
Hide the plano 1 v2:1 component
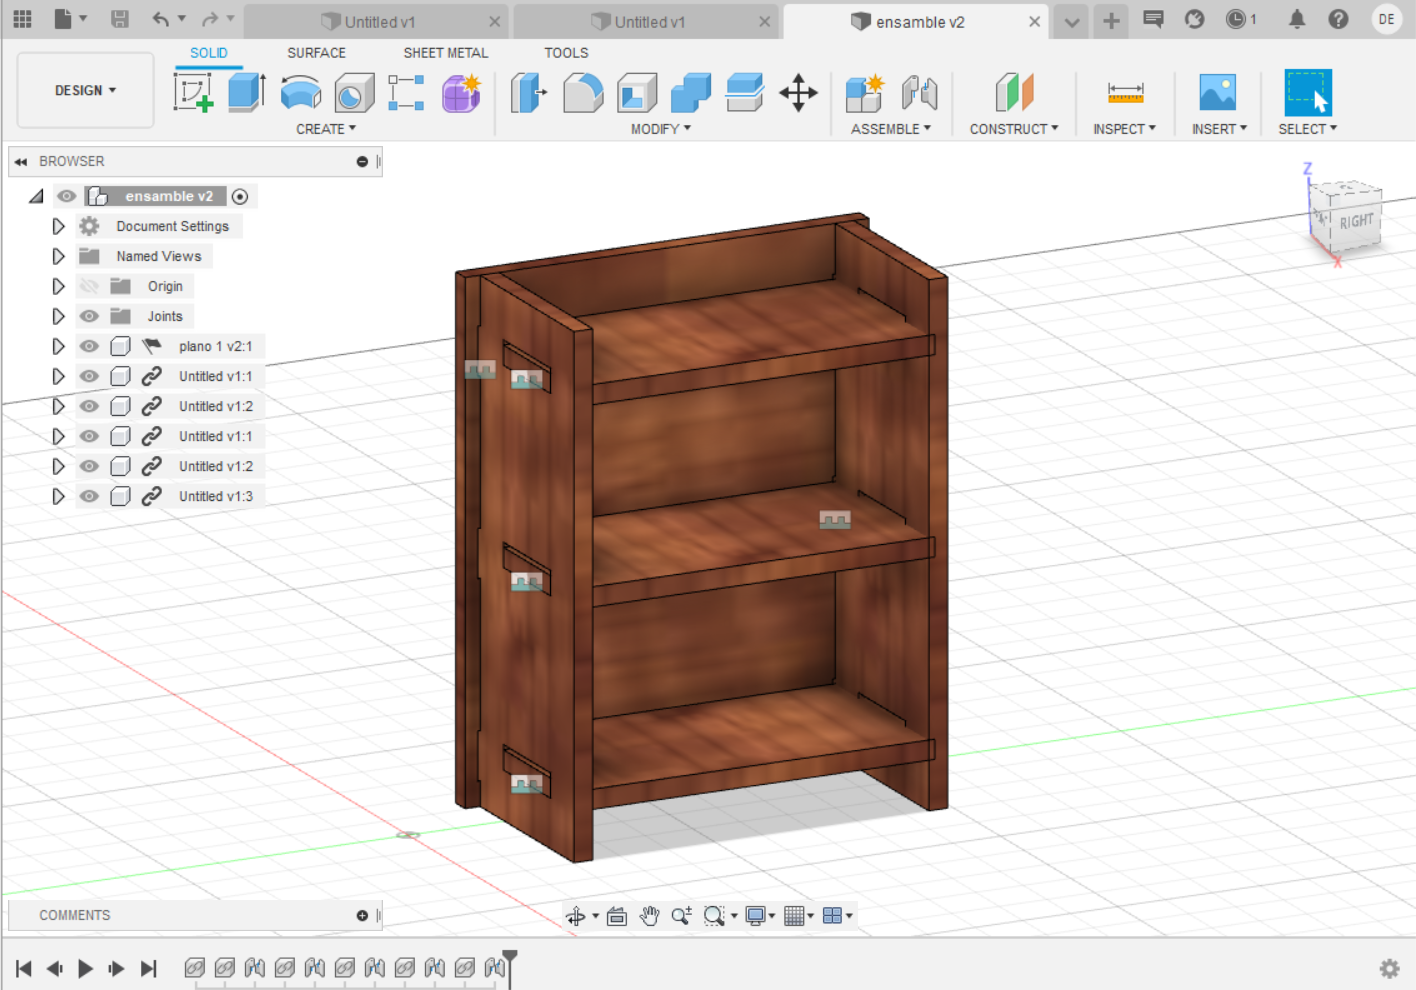(89, 346)
